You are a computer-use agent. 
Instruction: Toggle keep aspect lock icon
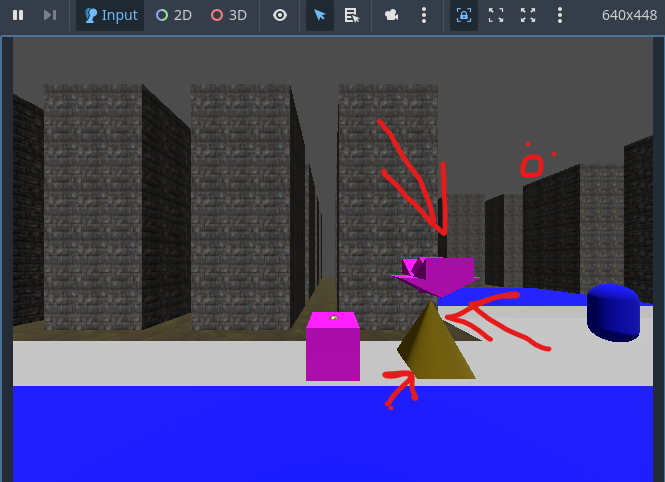[x=464, y=15]
